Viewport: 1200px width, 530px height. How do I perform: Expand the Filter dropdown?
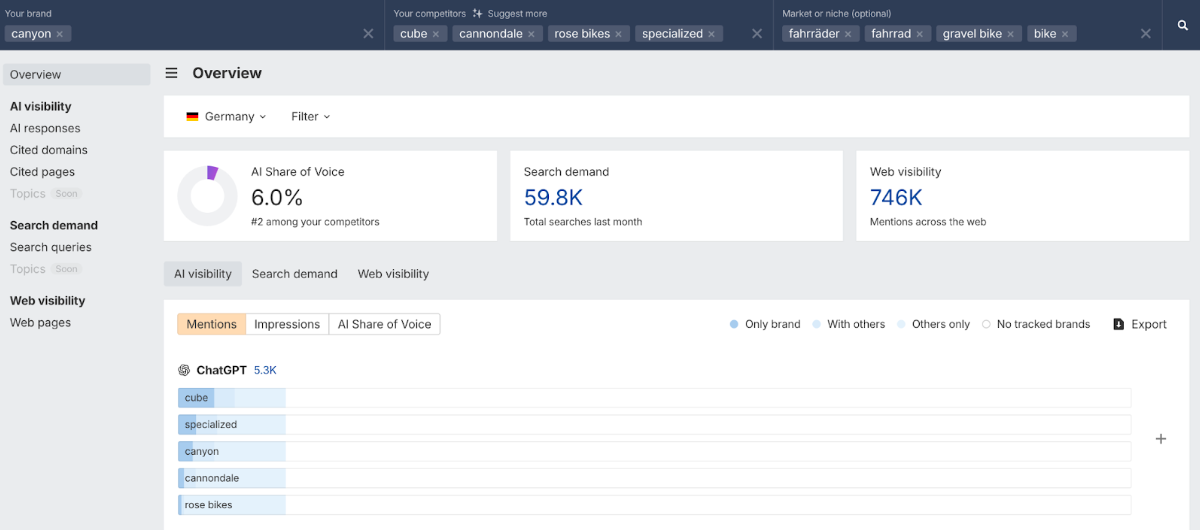click(x=310, y=116)
